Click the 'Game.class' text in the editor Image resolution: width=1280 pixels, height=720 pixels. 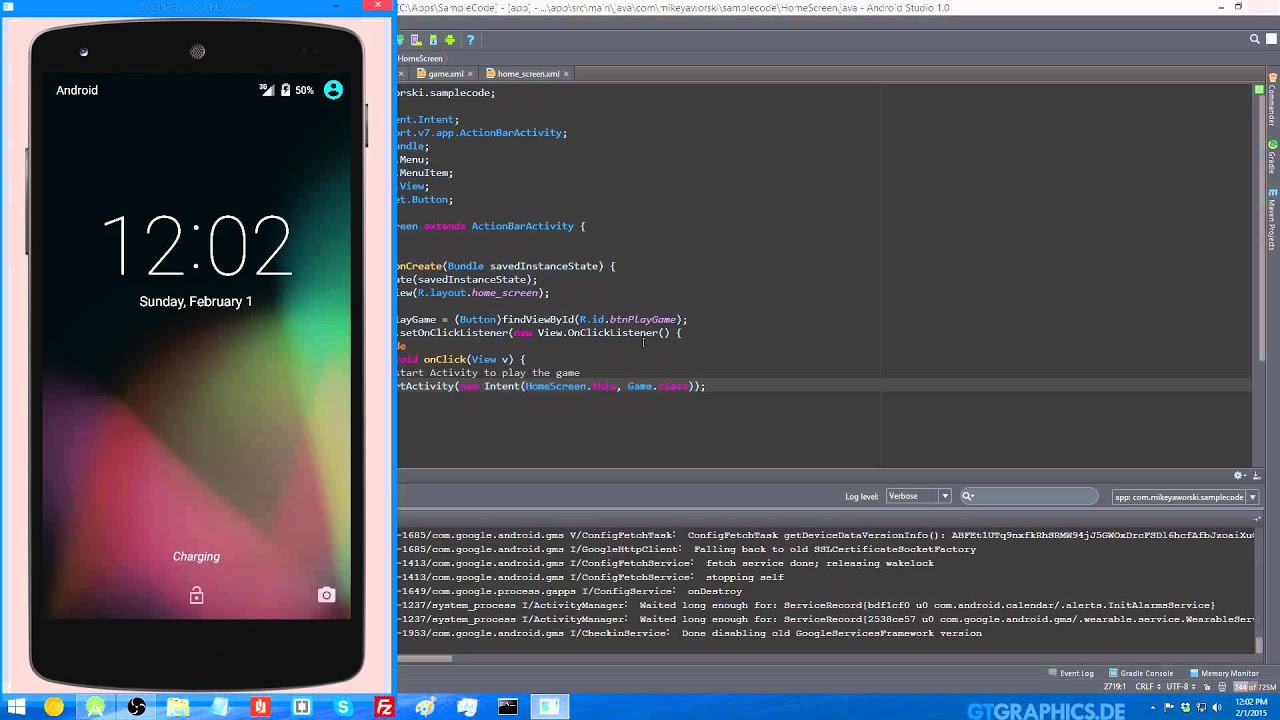[x=658, y=386]
